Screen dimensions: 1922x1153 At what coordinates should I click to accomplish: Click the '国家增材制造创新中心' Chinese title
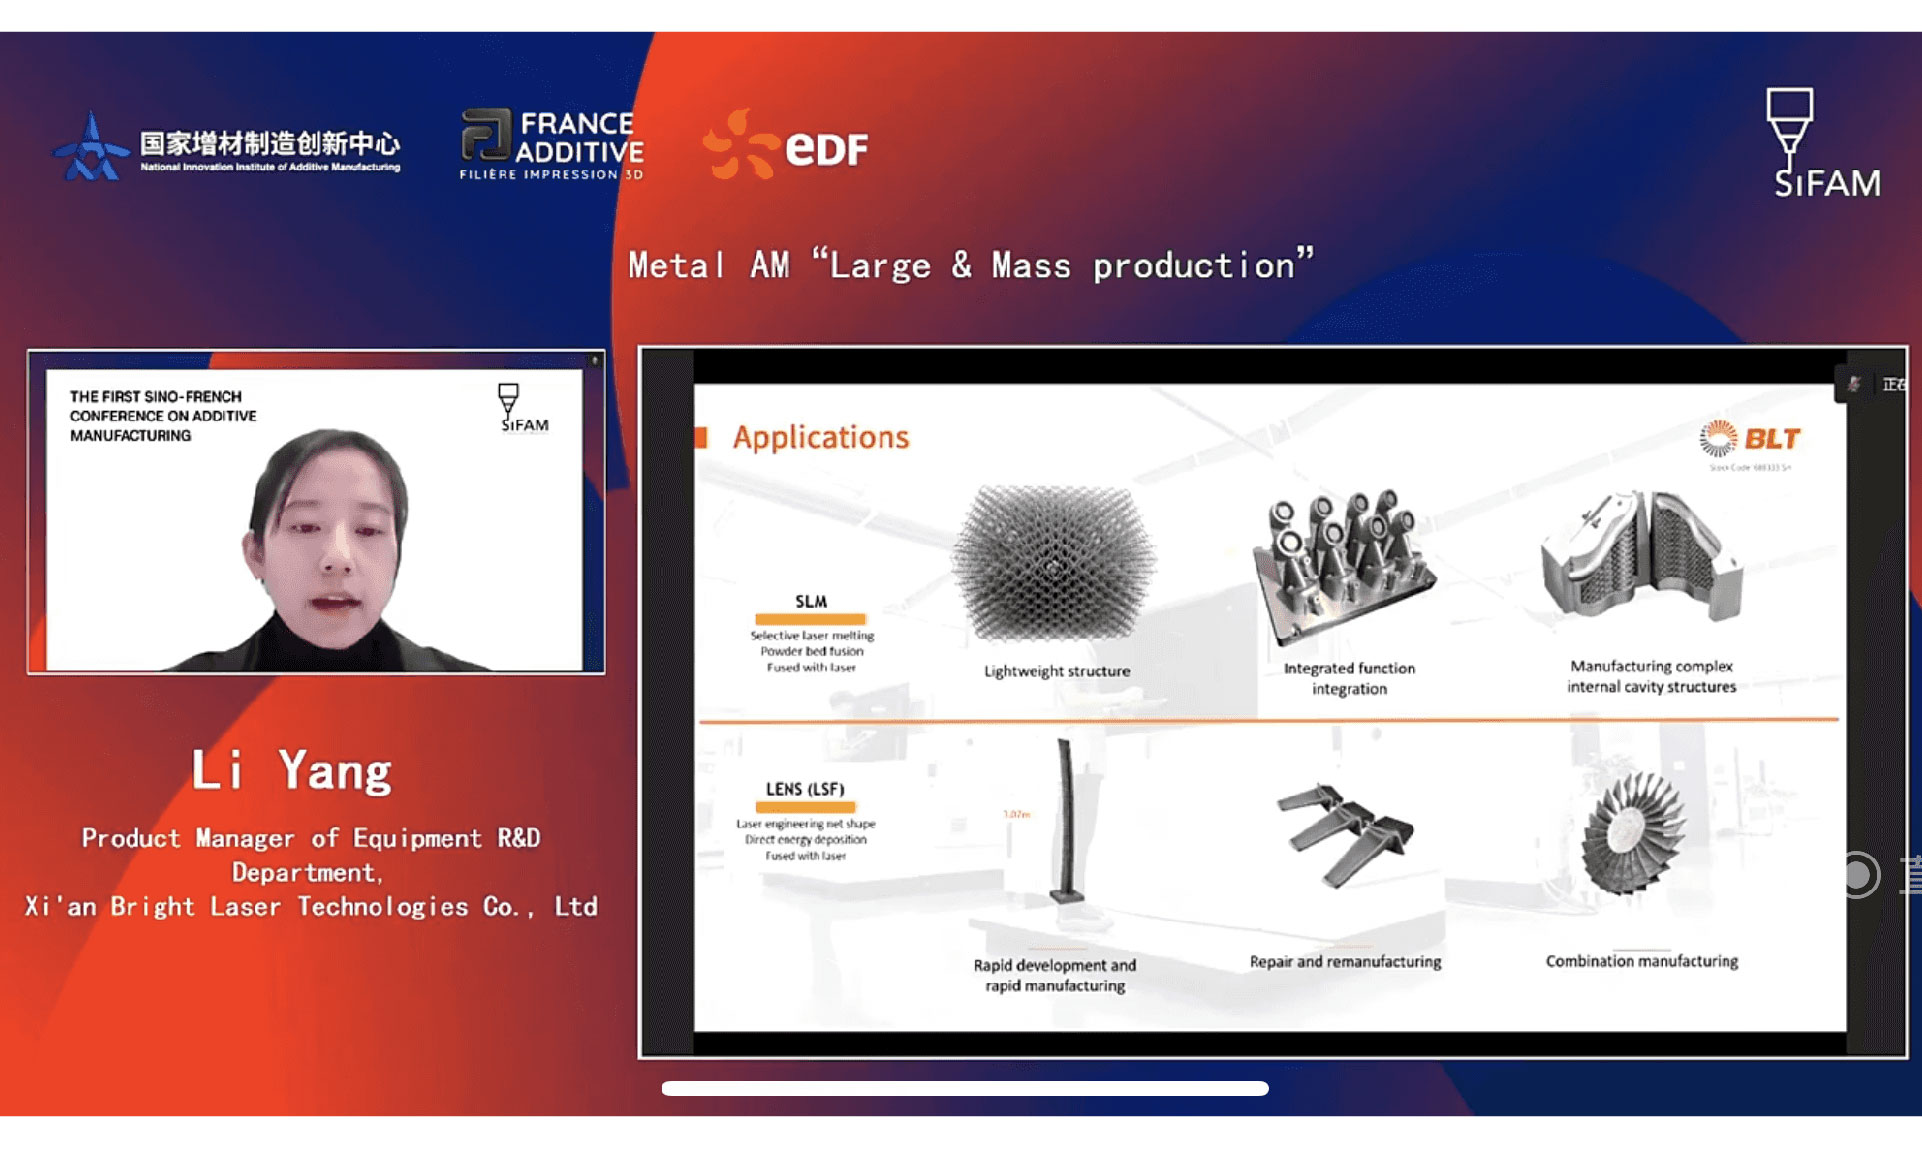point(270,143)
